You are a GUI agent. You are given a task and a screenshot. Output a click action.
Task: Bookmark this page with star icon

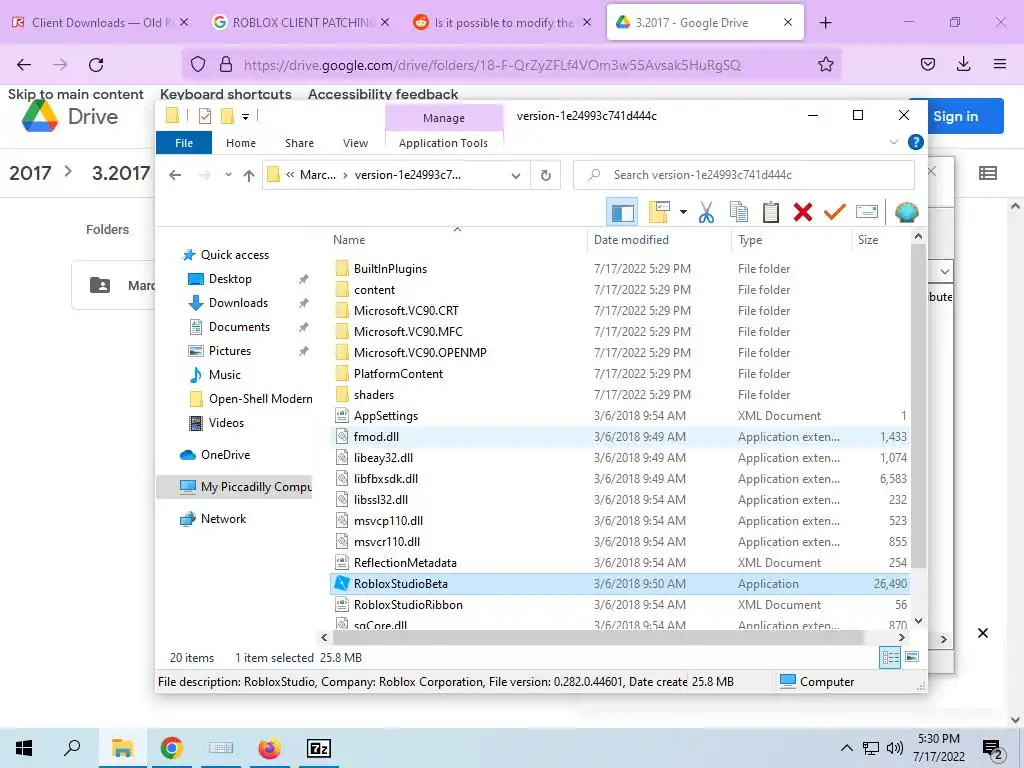pyautogui.click(x=825, y=64)
